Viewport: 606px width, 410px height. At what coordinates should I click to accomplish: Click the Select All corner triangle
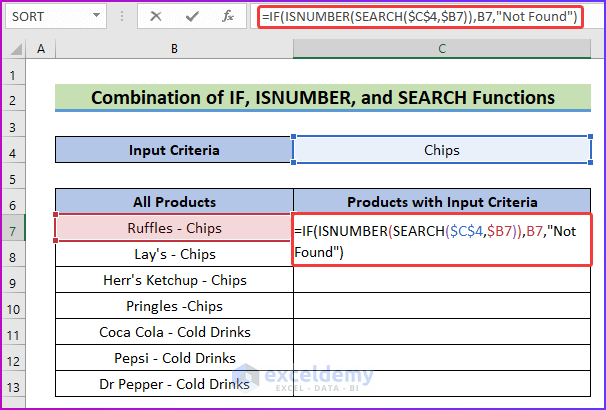(14, 49)
